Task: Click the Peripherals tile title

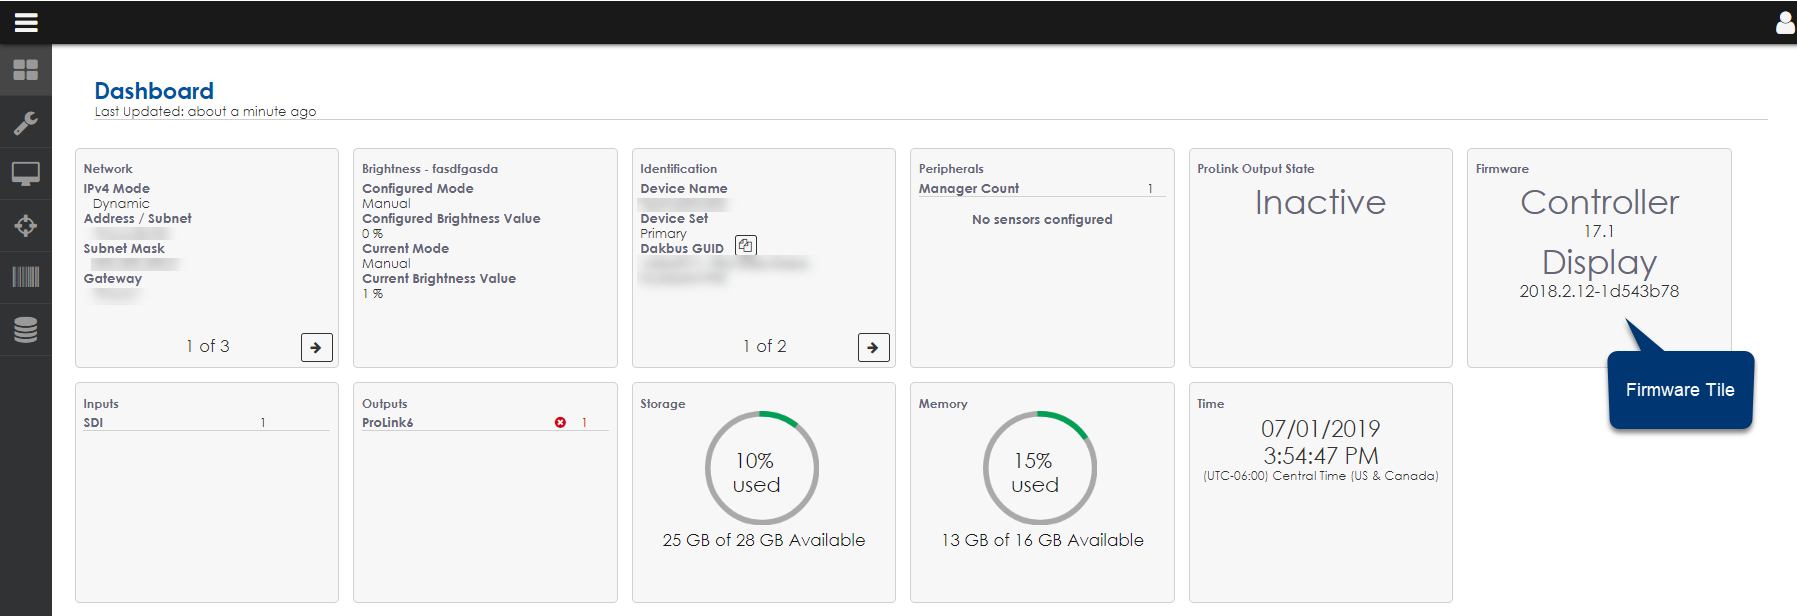Action: pos(951,169)
